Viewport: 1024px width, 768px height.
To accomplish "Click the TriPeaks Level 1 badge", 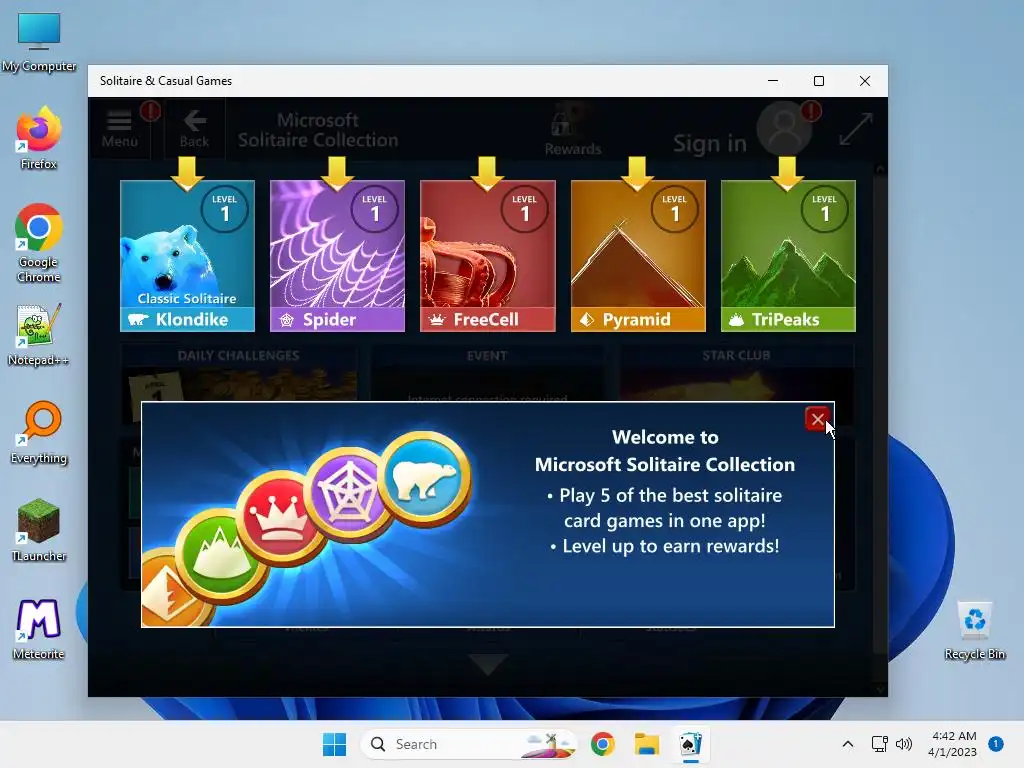I will (825, 209).
